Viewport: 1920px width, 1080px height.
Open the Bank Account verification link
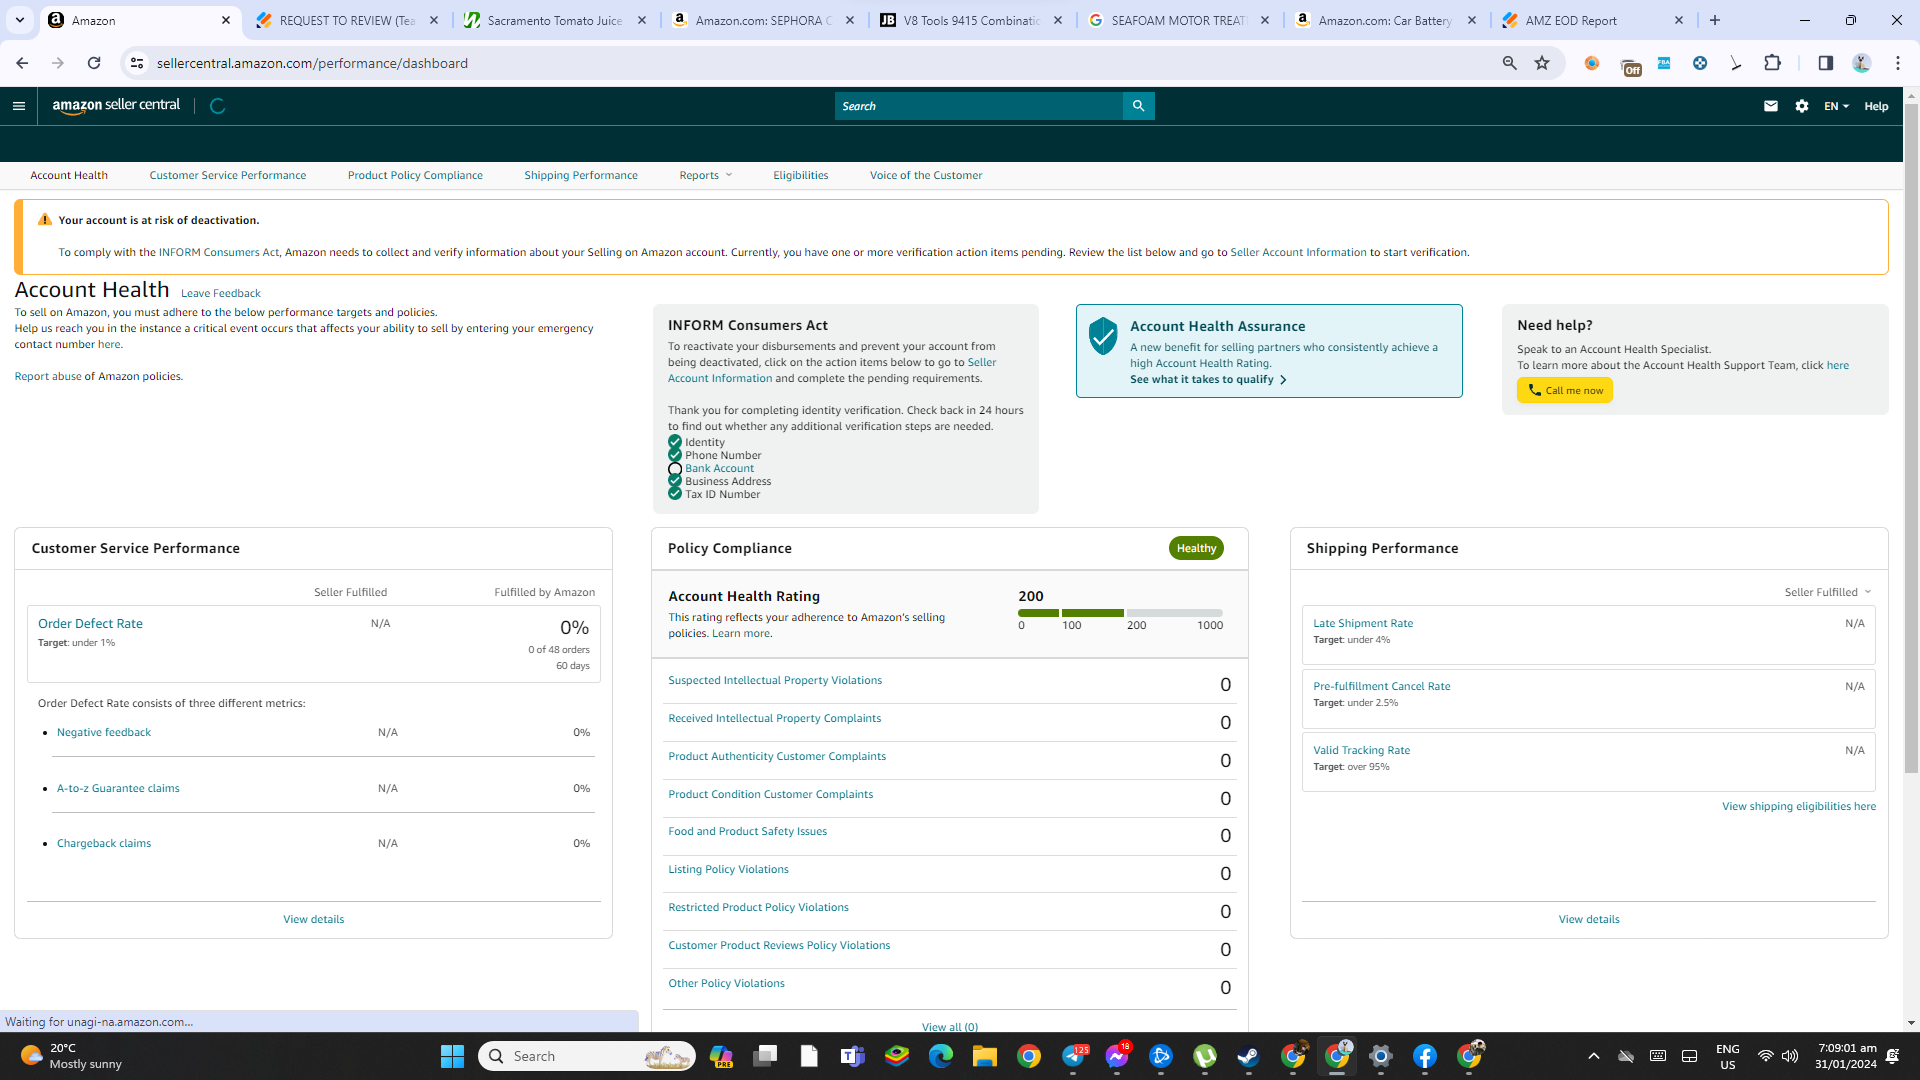tap(720, 469)
